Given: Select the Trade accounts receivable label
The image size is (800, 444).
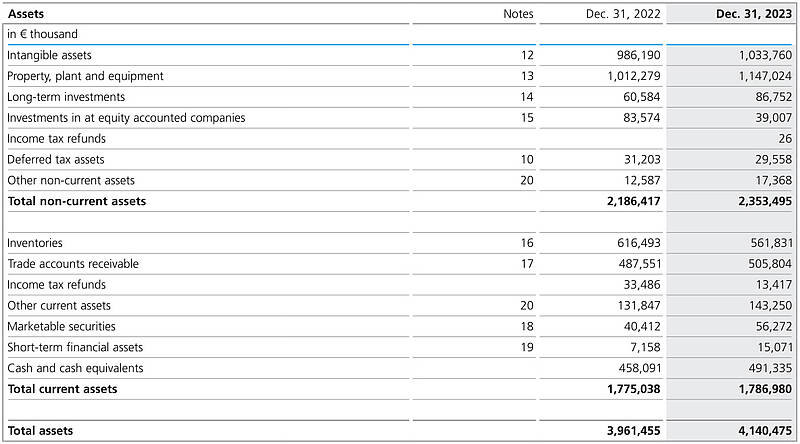Looking at the screenshot, I should [x=73, y=264].
